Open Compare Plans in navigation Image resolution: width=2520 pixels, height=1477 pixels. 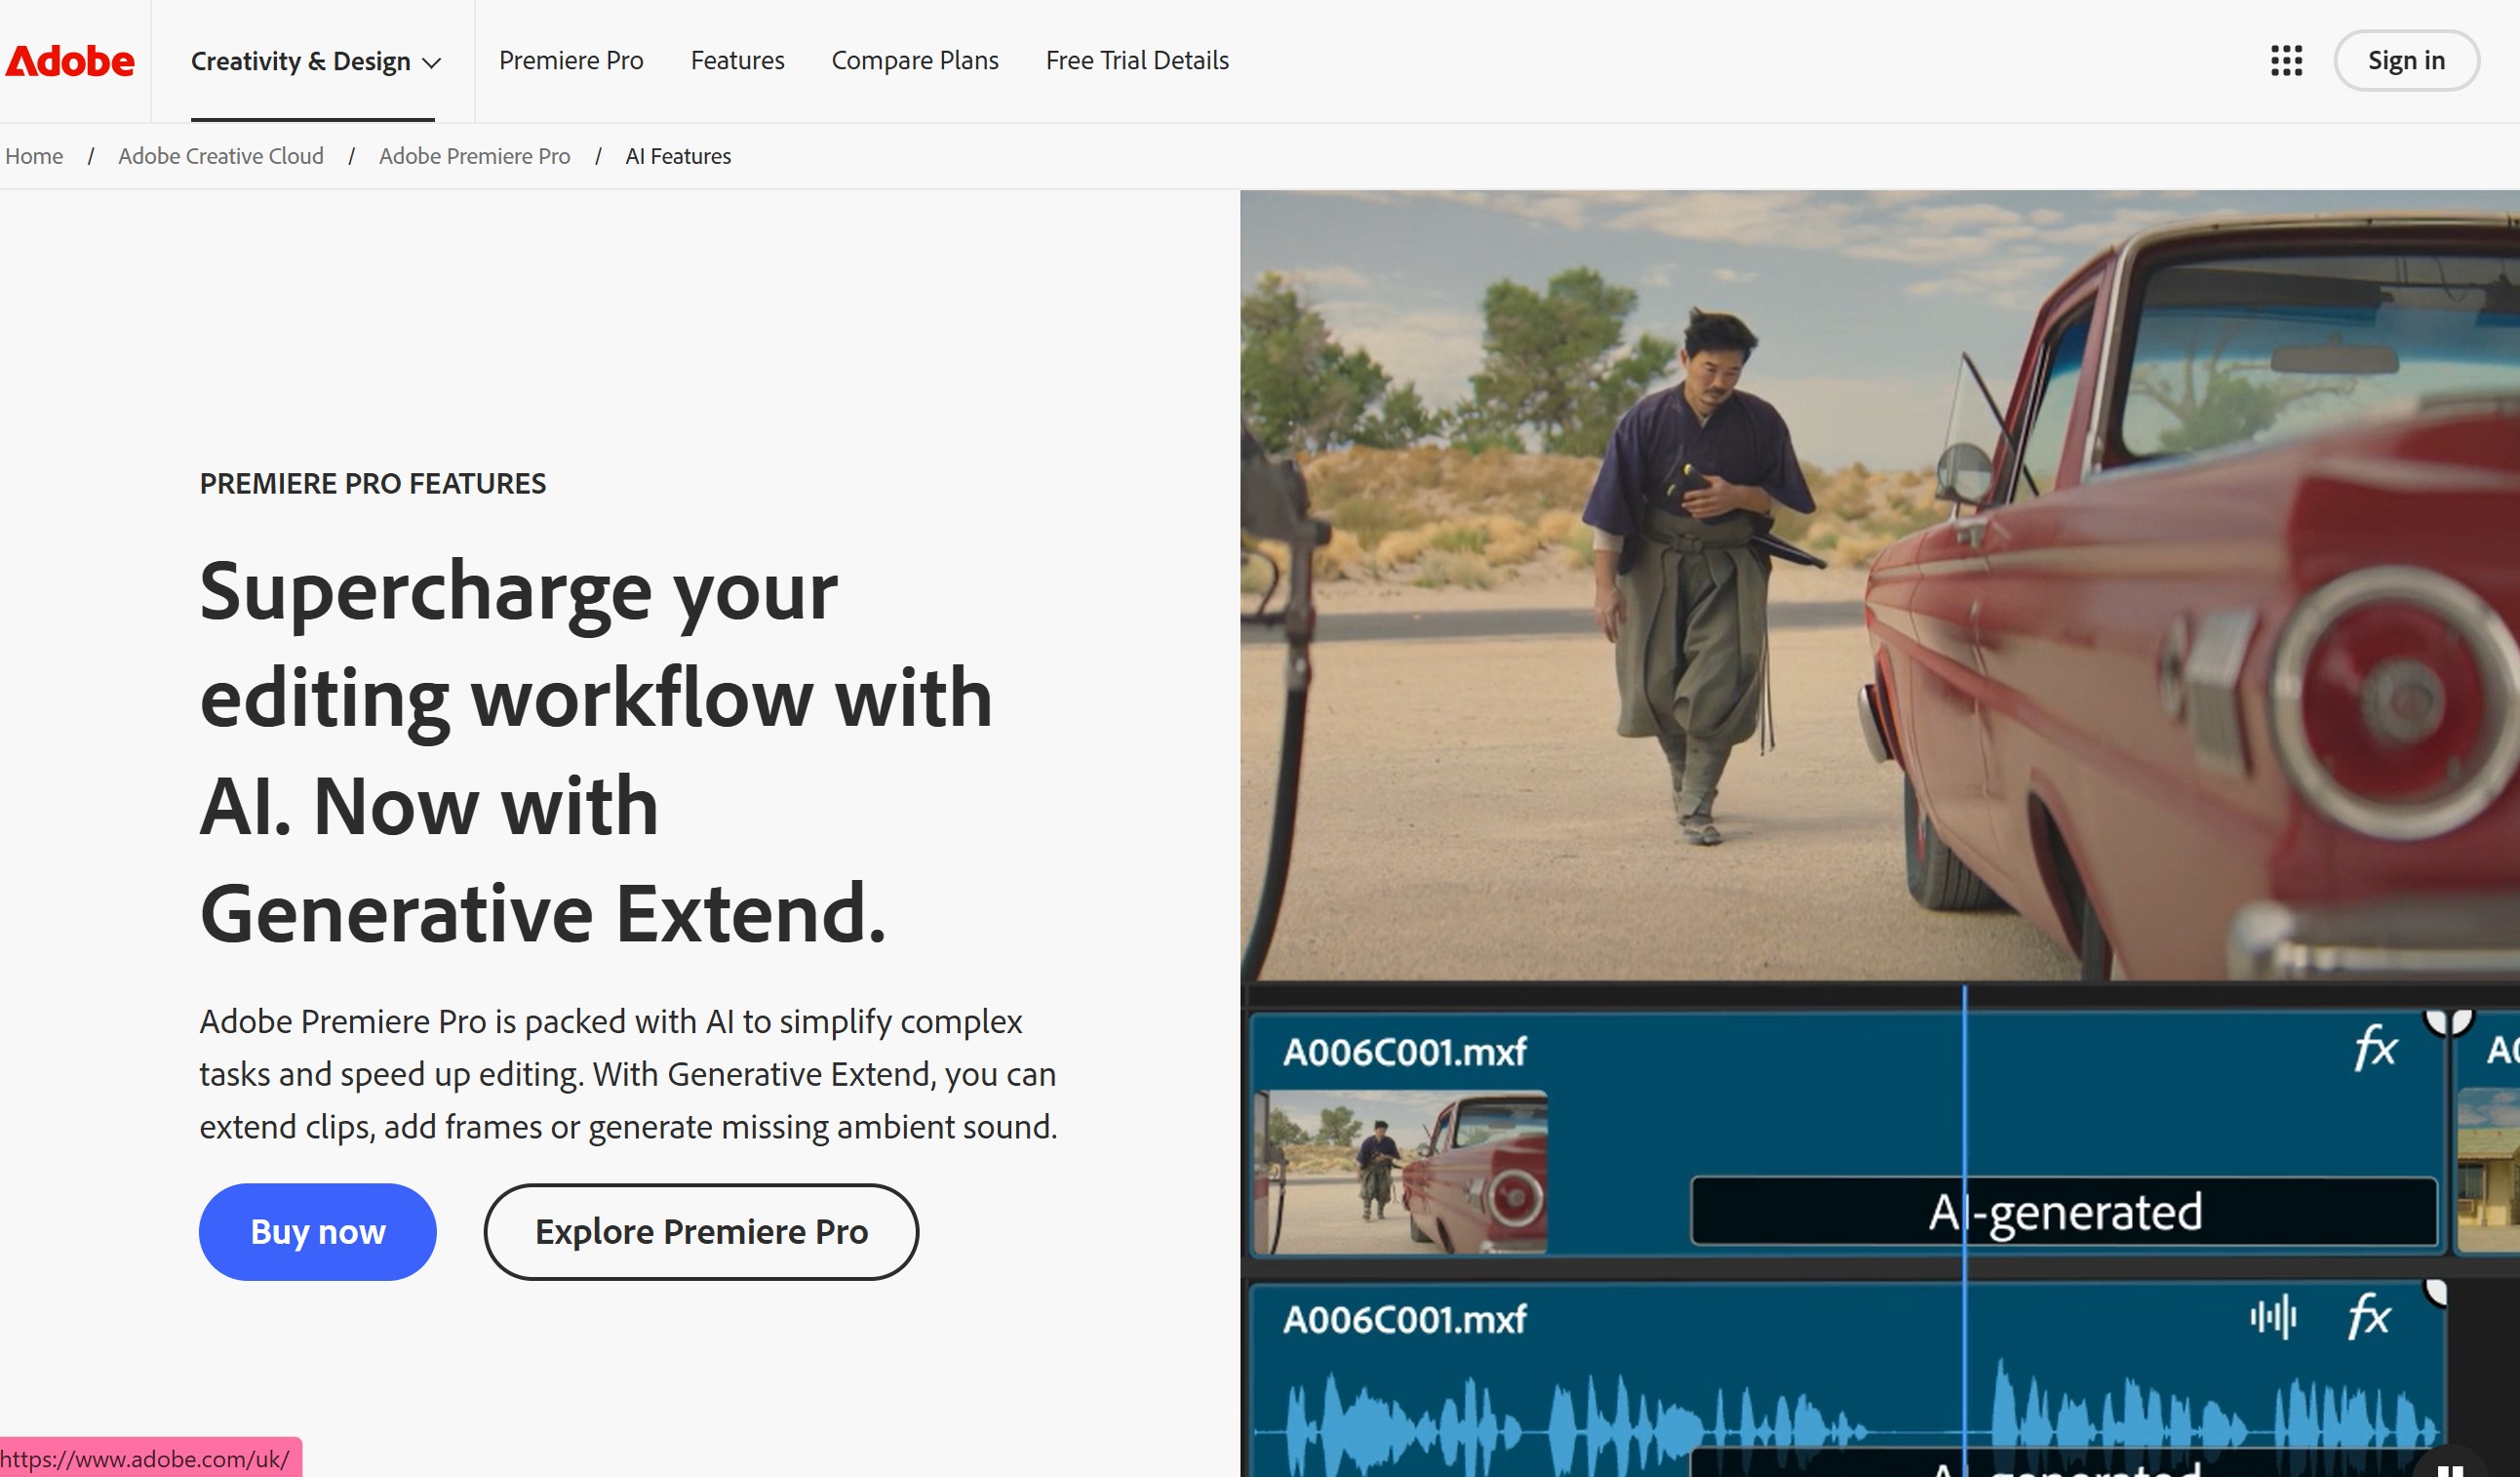pyautogui.click(x=915, y=60)
